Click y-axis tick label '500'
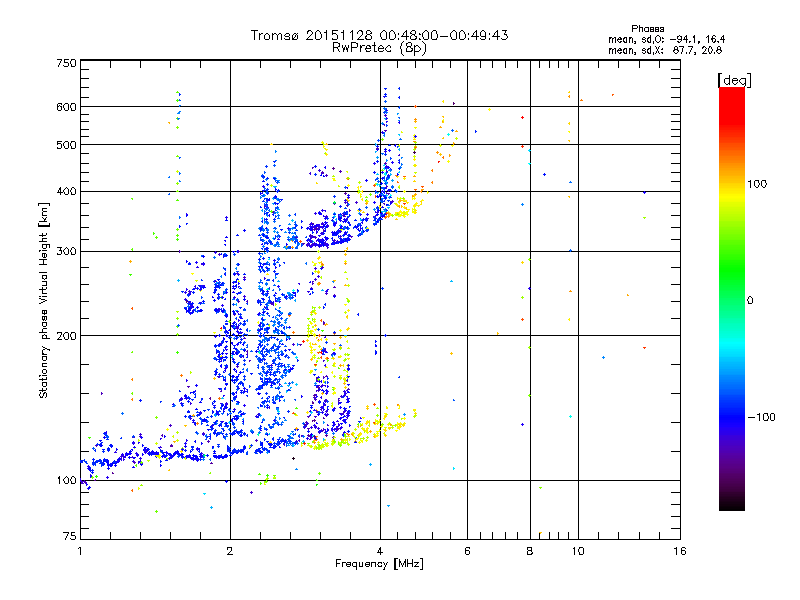This screenshot has height=600, width=800. [66, 145]
